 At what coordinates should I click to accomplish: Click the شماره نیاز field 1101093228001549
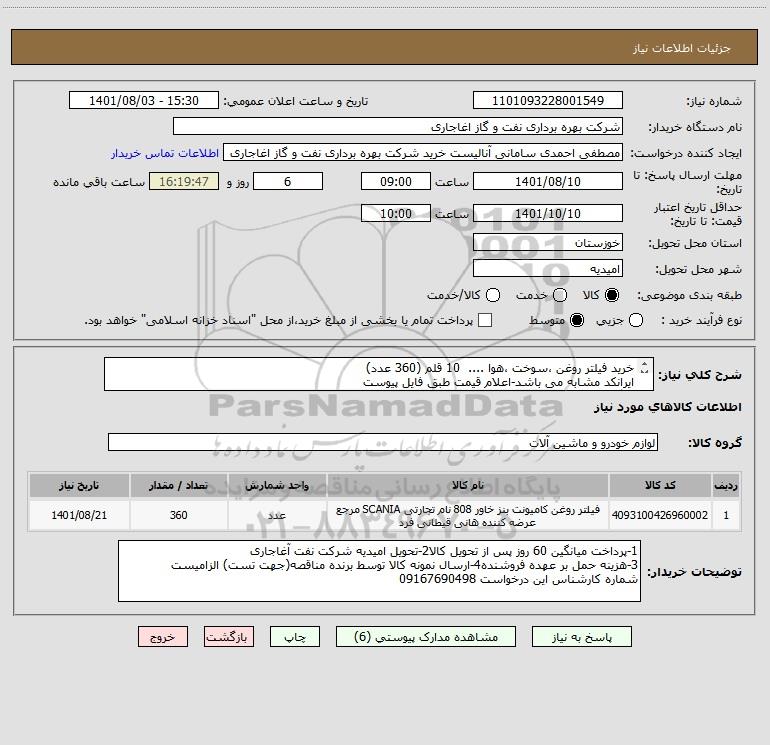click(548, 101)
